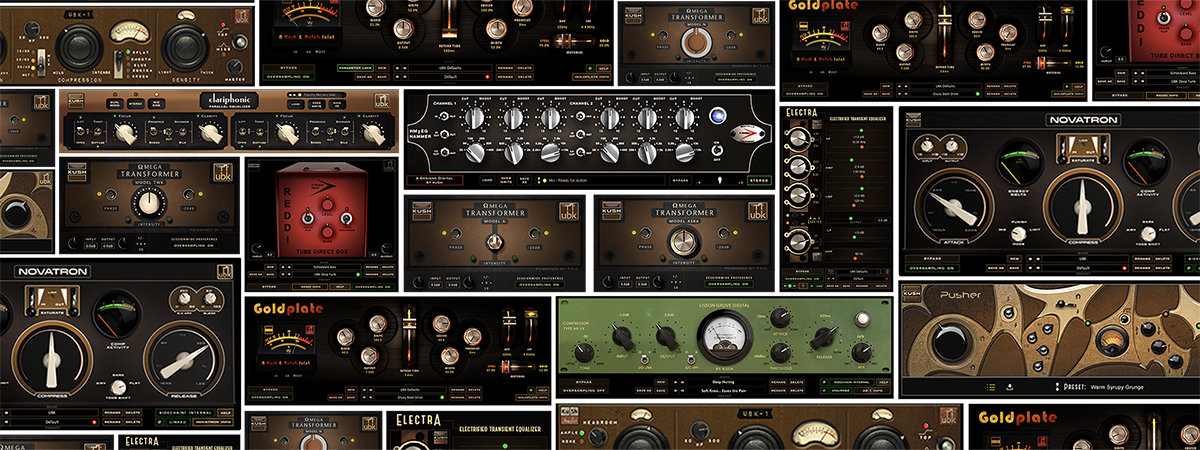Switch Sidechain Internal on the AR-1 compressor
The width and height of the screenshot is (1200, 450).
(x=851, y=382)
